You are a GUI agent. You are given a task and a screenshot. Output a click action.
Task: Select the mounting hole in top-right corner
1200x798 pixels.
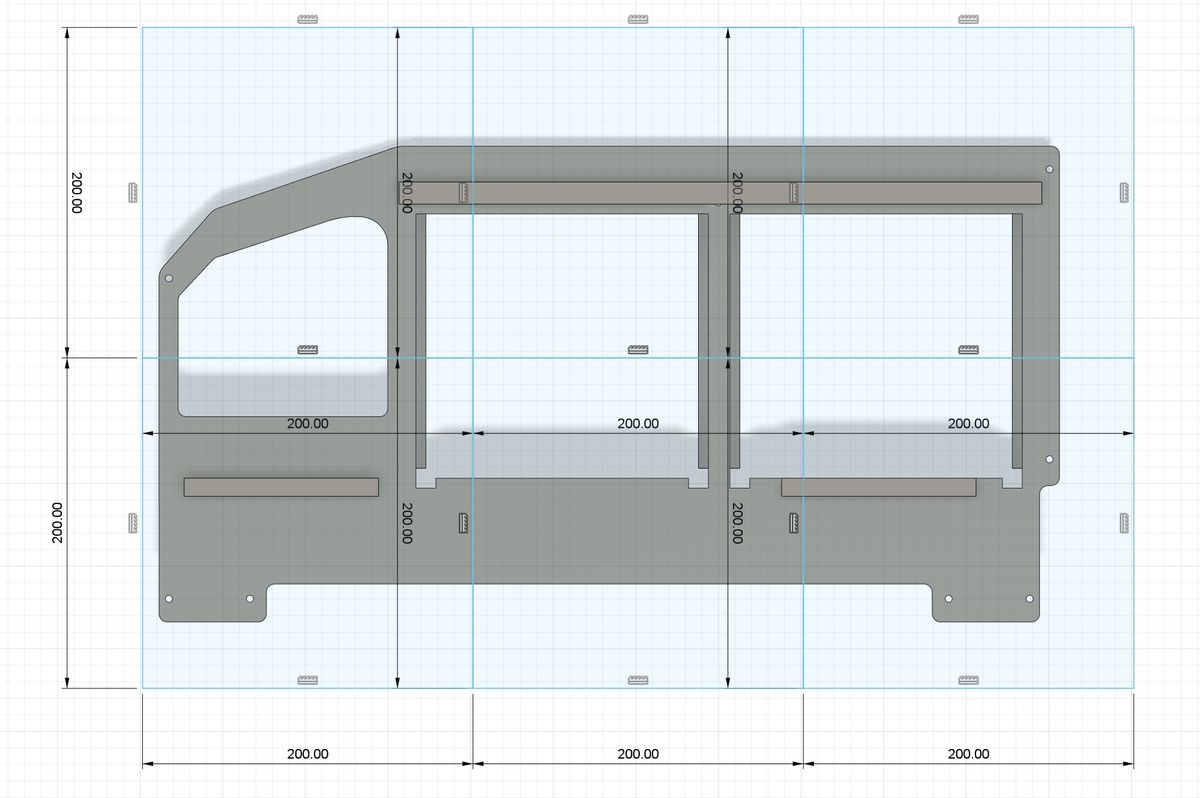point(1049,167)
